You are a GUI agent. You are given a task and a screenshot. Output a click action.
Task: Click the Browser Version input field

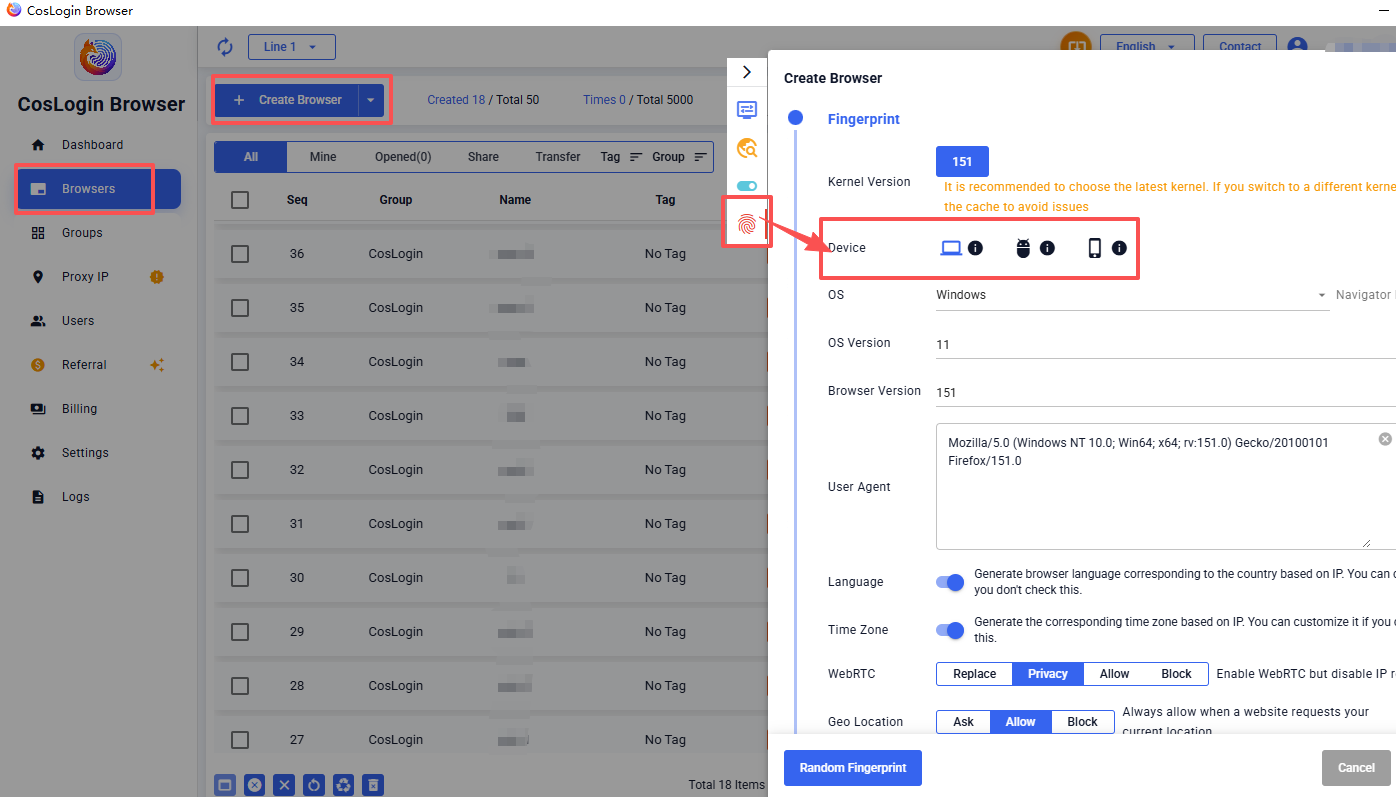point(1166,392)
